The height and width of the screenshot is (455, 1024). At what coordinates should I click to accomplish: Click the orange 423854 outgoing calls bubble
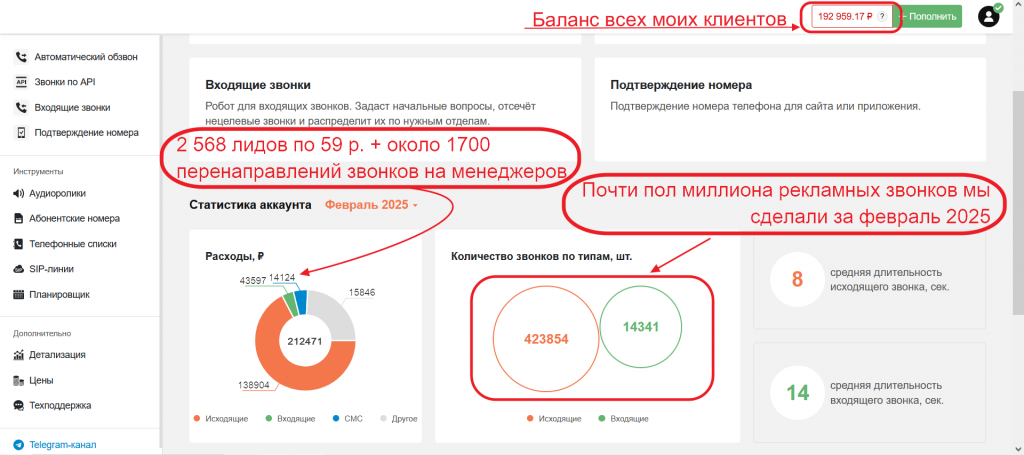pyautogui.click(x=546, y=339)
